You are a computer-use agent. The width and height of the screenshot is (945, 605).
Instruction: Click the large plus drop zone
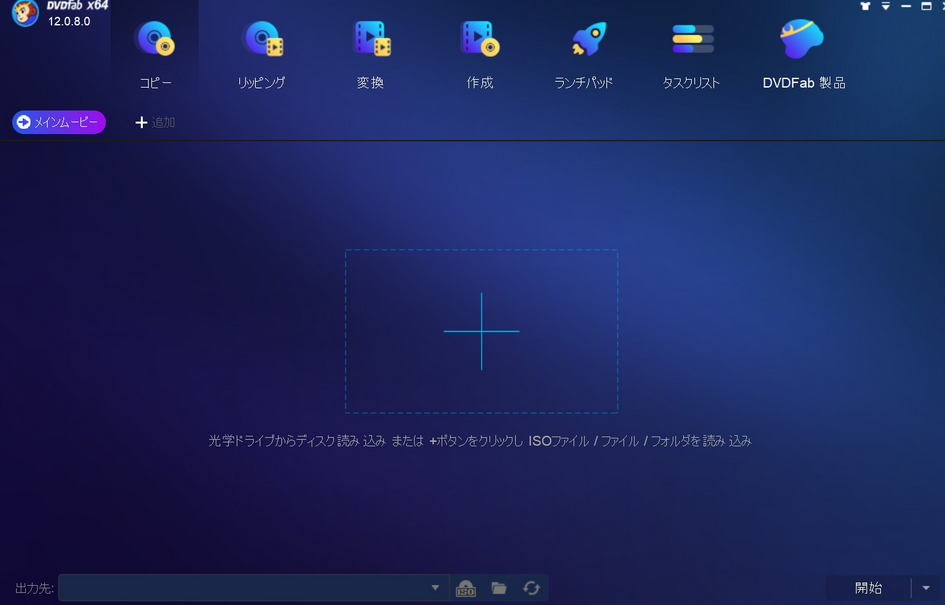[x=481, y=331]
